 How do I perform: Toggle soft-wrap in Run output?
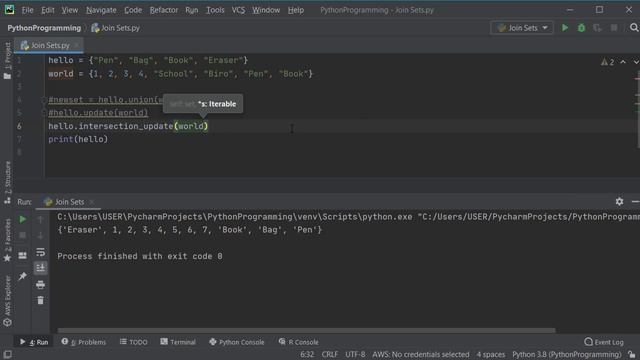(x=40, y=252)
